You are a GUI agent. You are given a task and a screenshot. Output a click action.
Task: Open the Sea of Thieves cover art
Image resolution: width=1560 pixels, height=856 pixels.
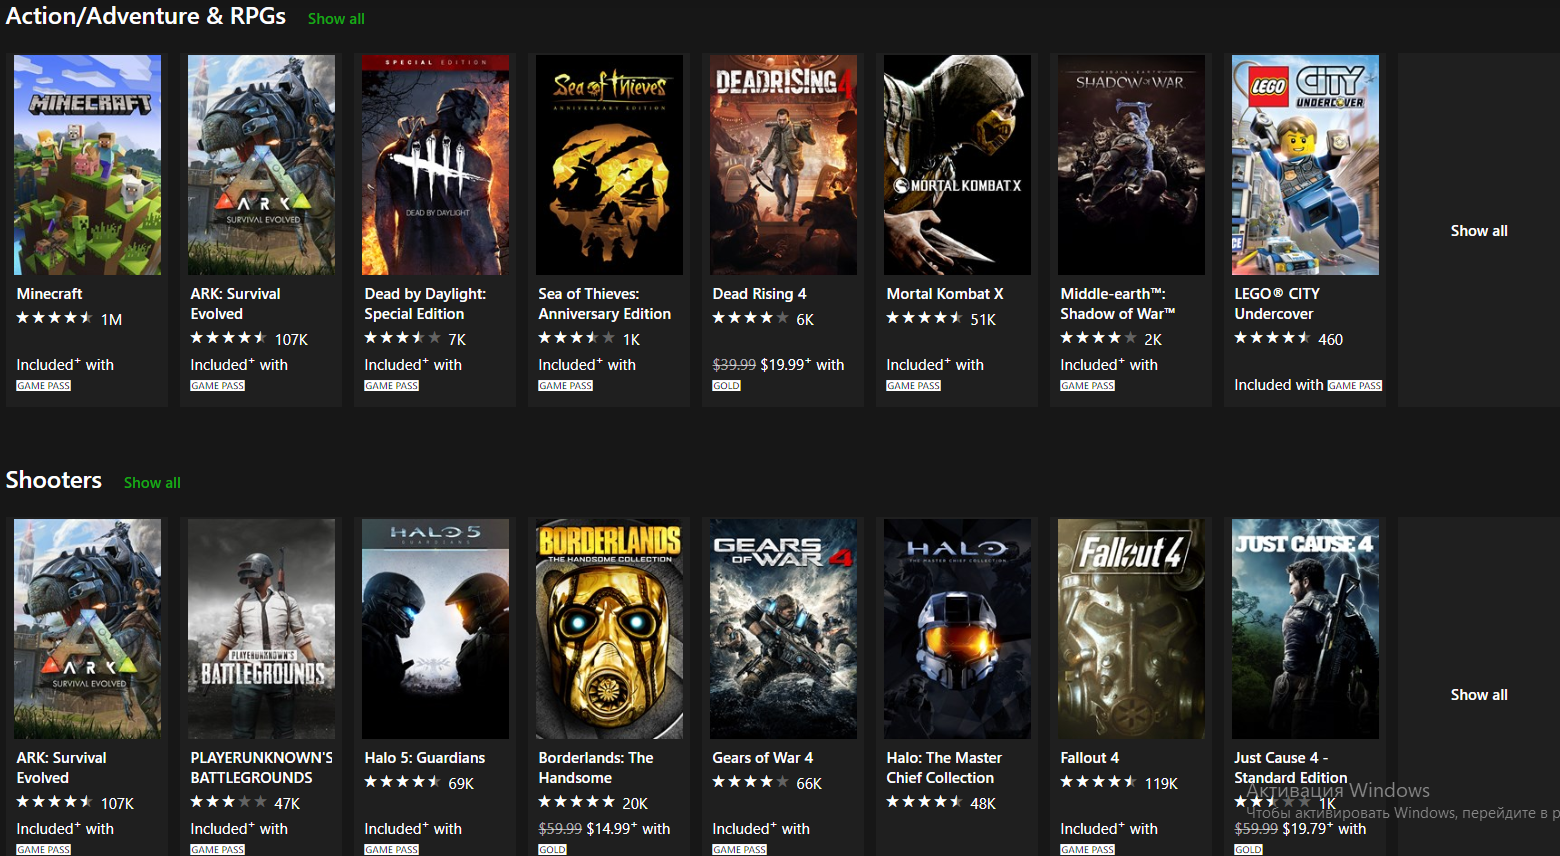(609, 165)
